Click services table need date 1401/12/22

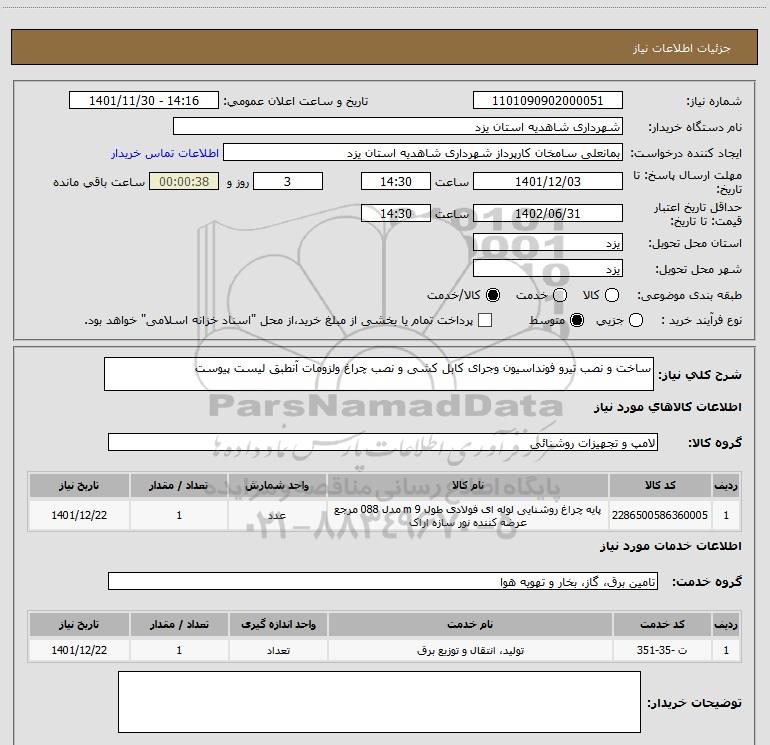pos(79,650)
